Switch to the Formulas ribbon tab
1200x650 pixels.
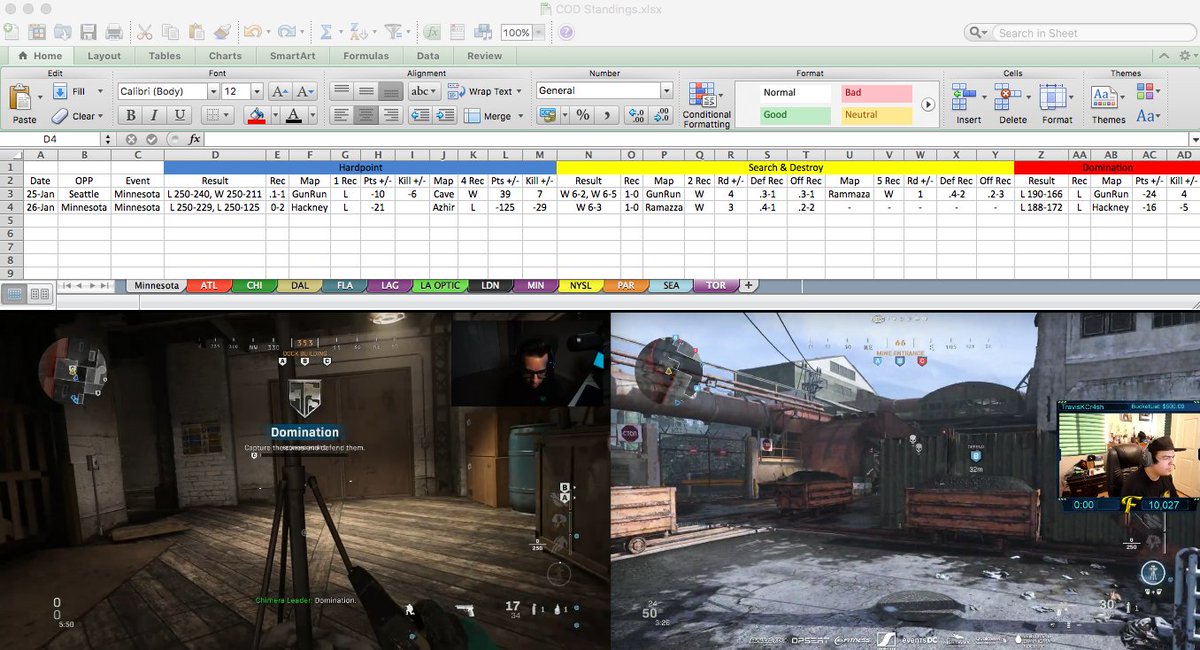366,56
